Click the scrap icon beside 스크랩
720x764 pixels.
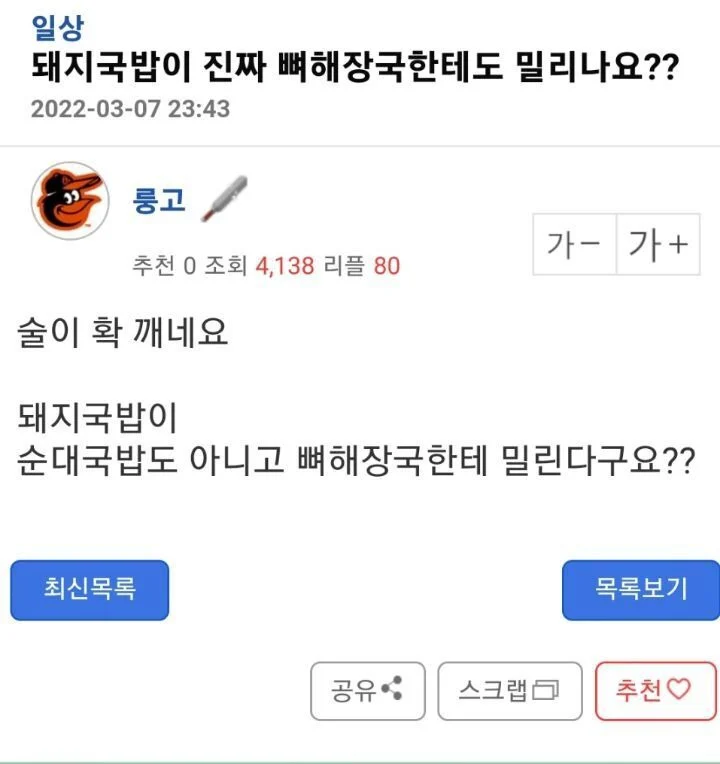pyautogui.click(x=545, y=691)
